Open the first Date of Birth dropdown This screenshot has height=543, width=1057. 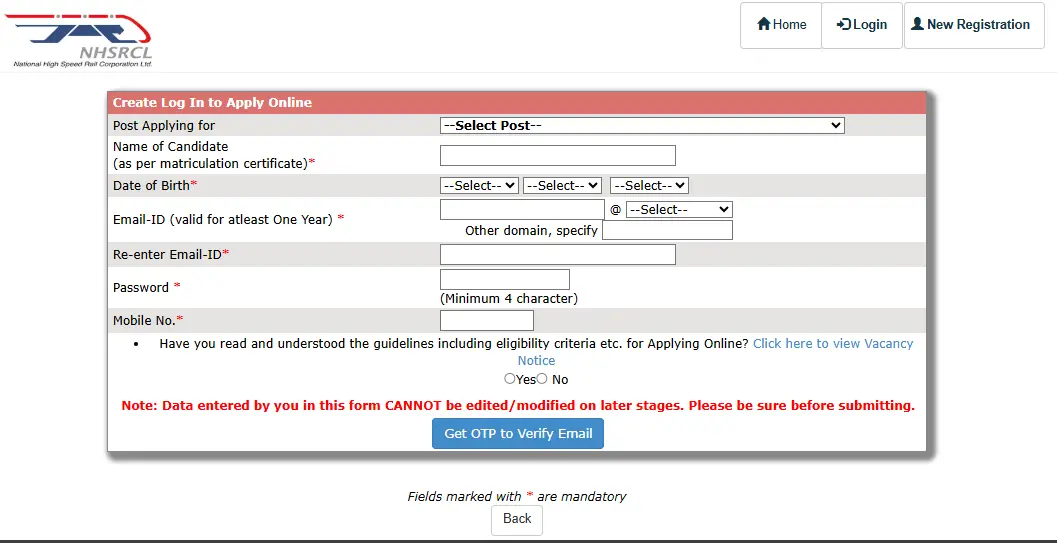[x=479, y=185]
